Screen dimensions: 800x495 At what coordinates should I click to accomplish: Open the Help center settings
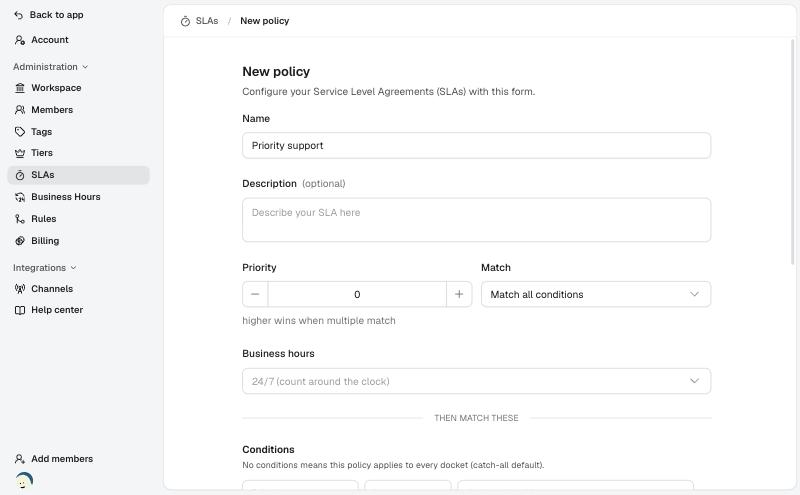point(79,310)
